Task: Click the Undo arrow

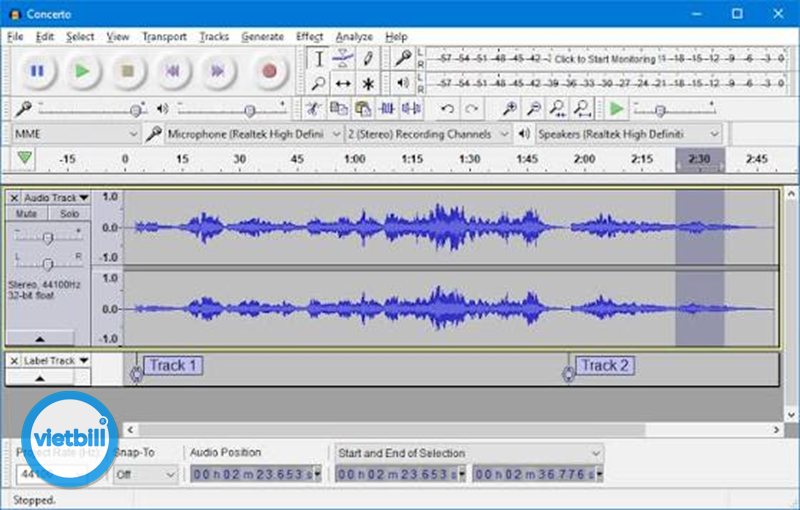Action: tap(447, 109)
